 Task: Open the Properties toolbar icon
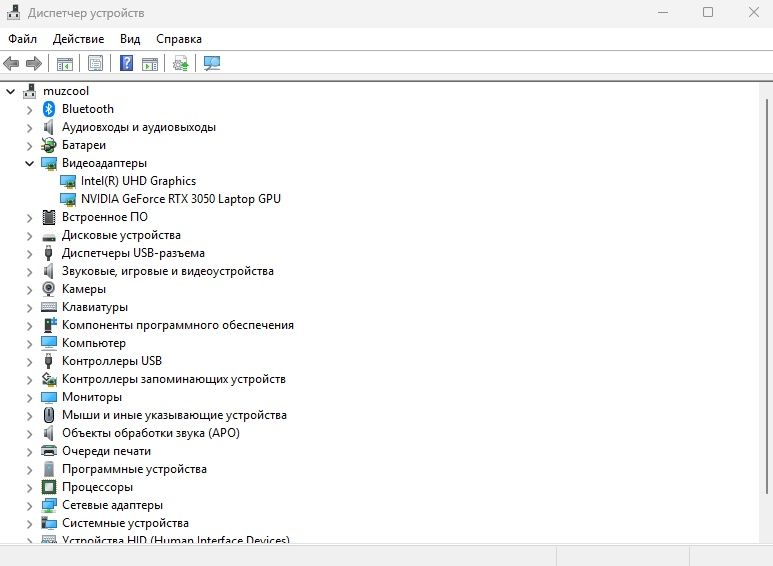(95, 63)
